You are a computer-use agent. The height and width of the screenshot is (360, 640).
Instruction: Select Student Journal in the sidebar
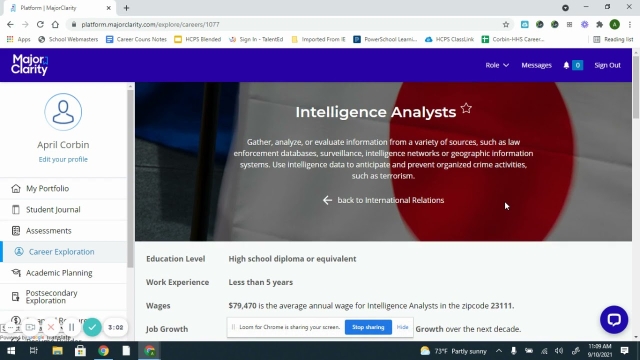click(63, 210)
